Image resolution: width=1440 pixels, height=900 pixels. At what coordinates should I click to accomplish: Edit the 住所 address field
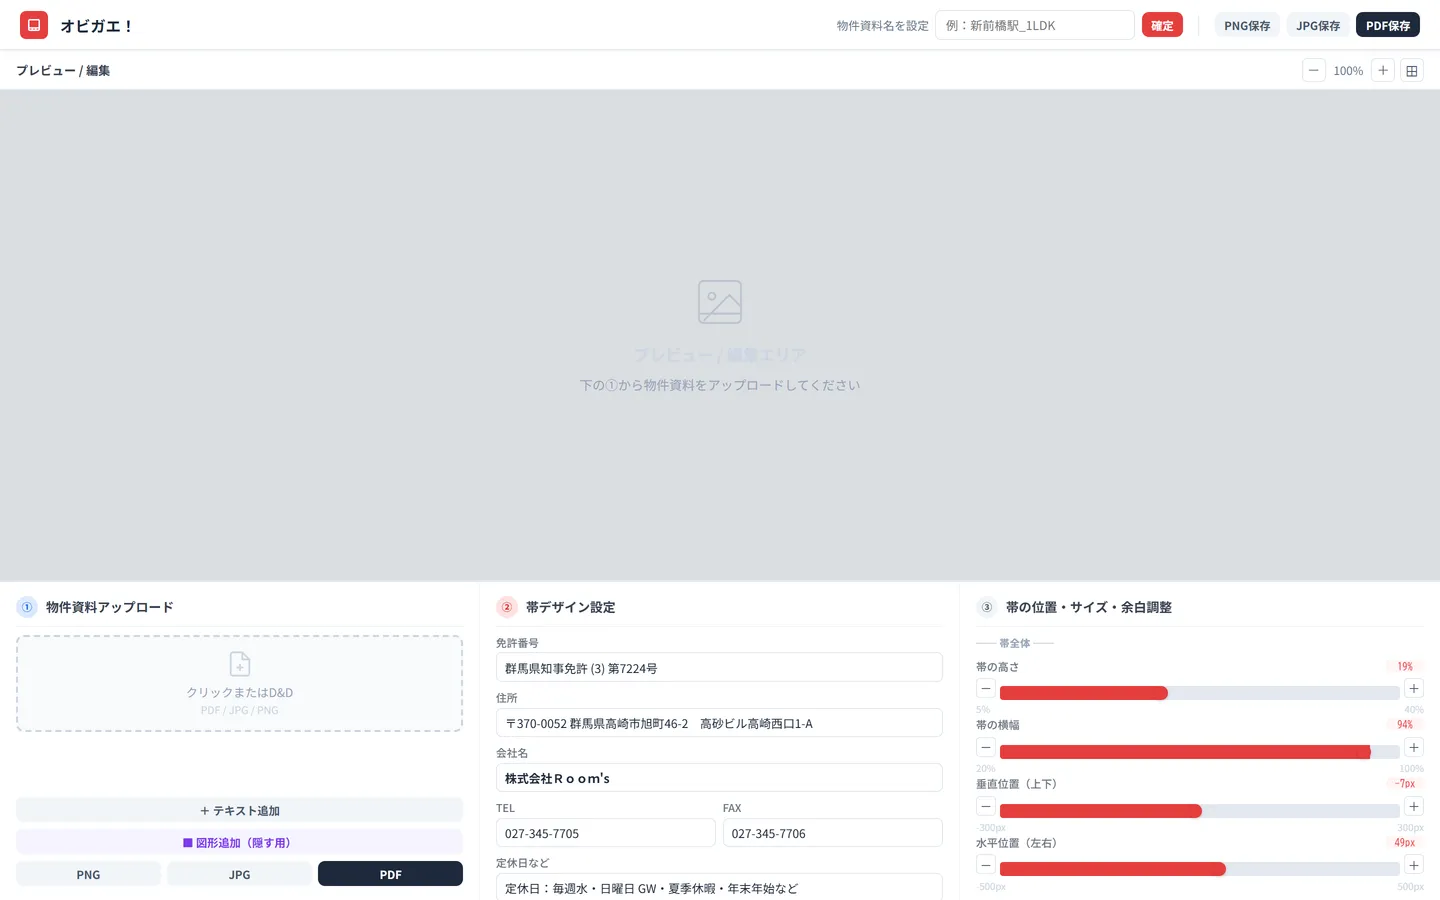click(x=719, y=723)
